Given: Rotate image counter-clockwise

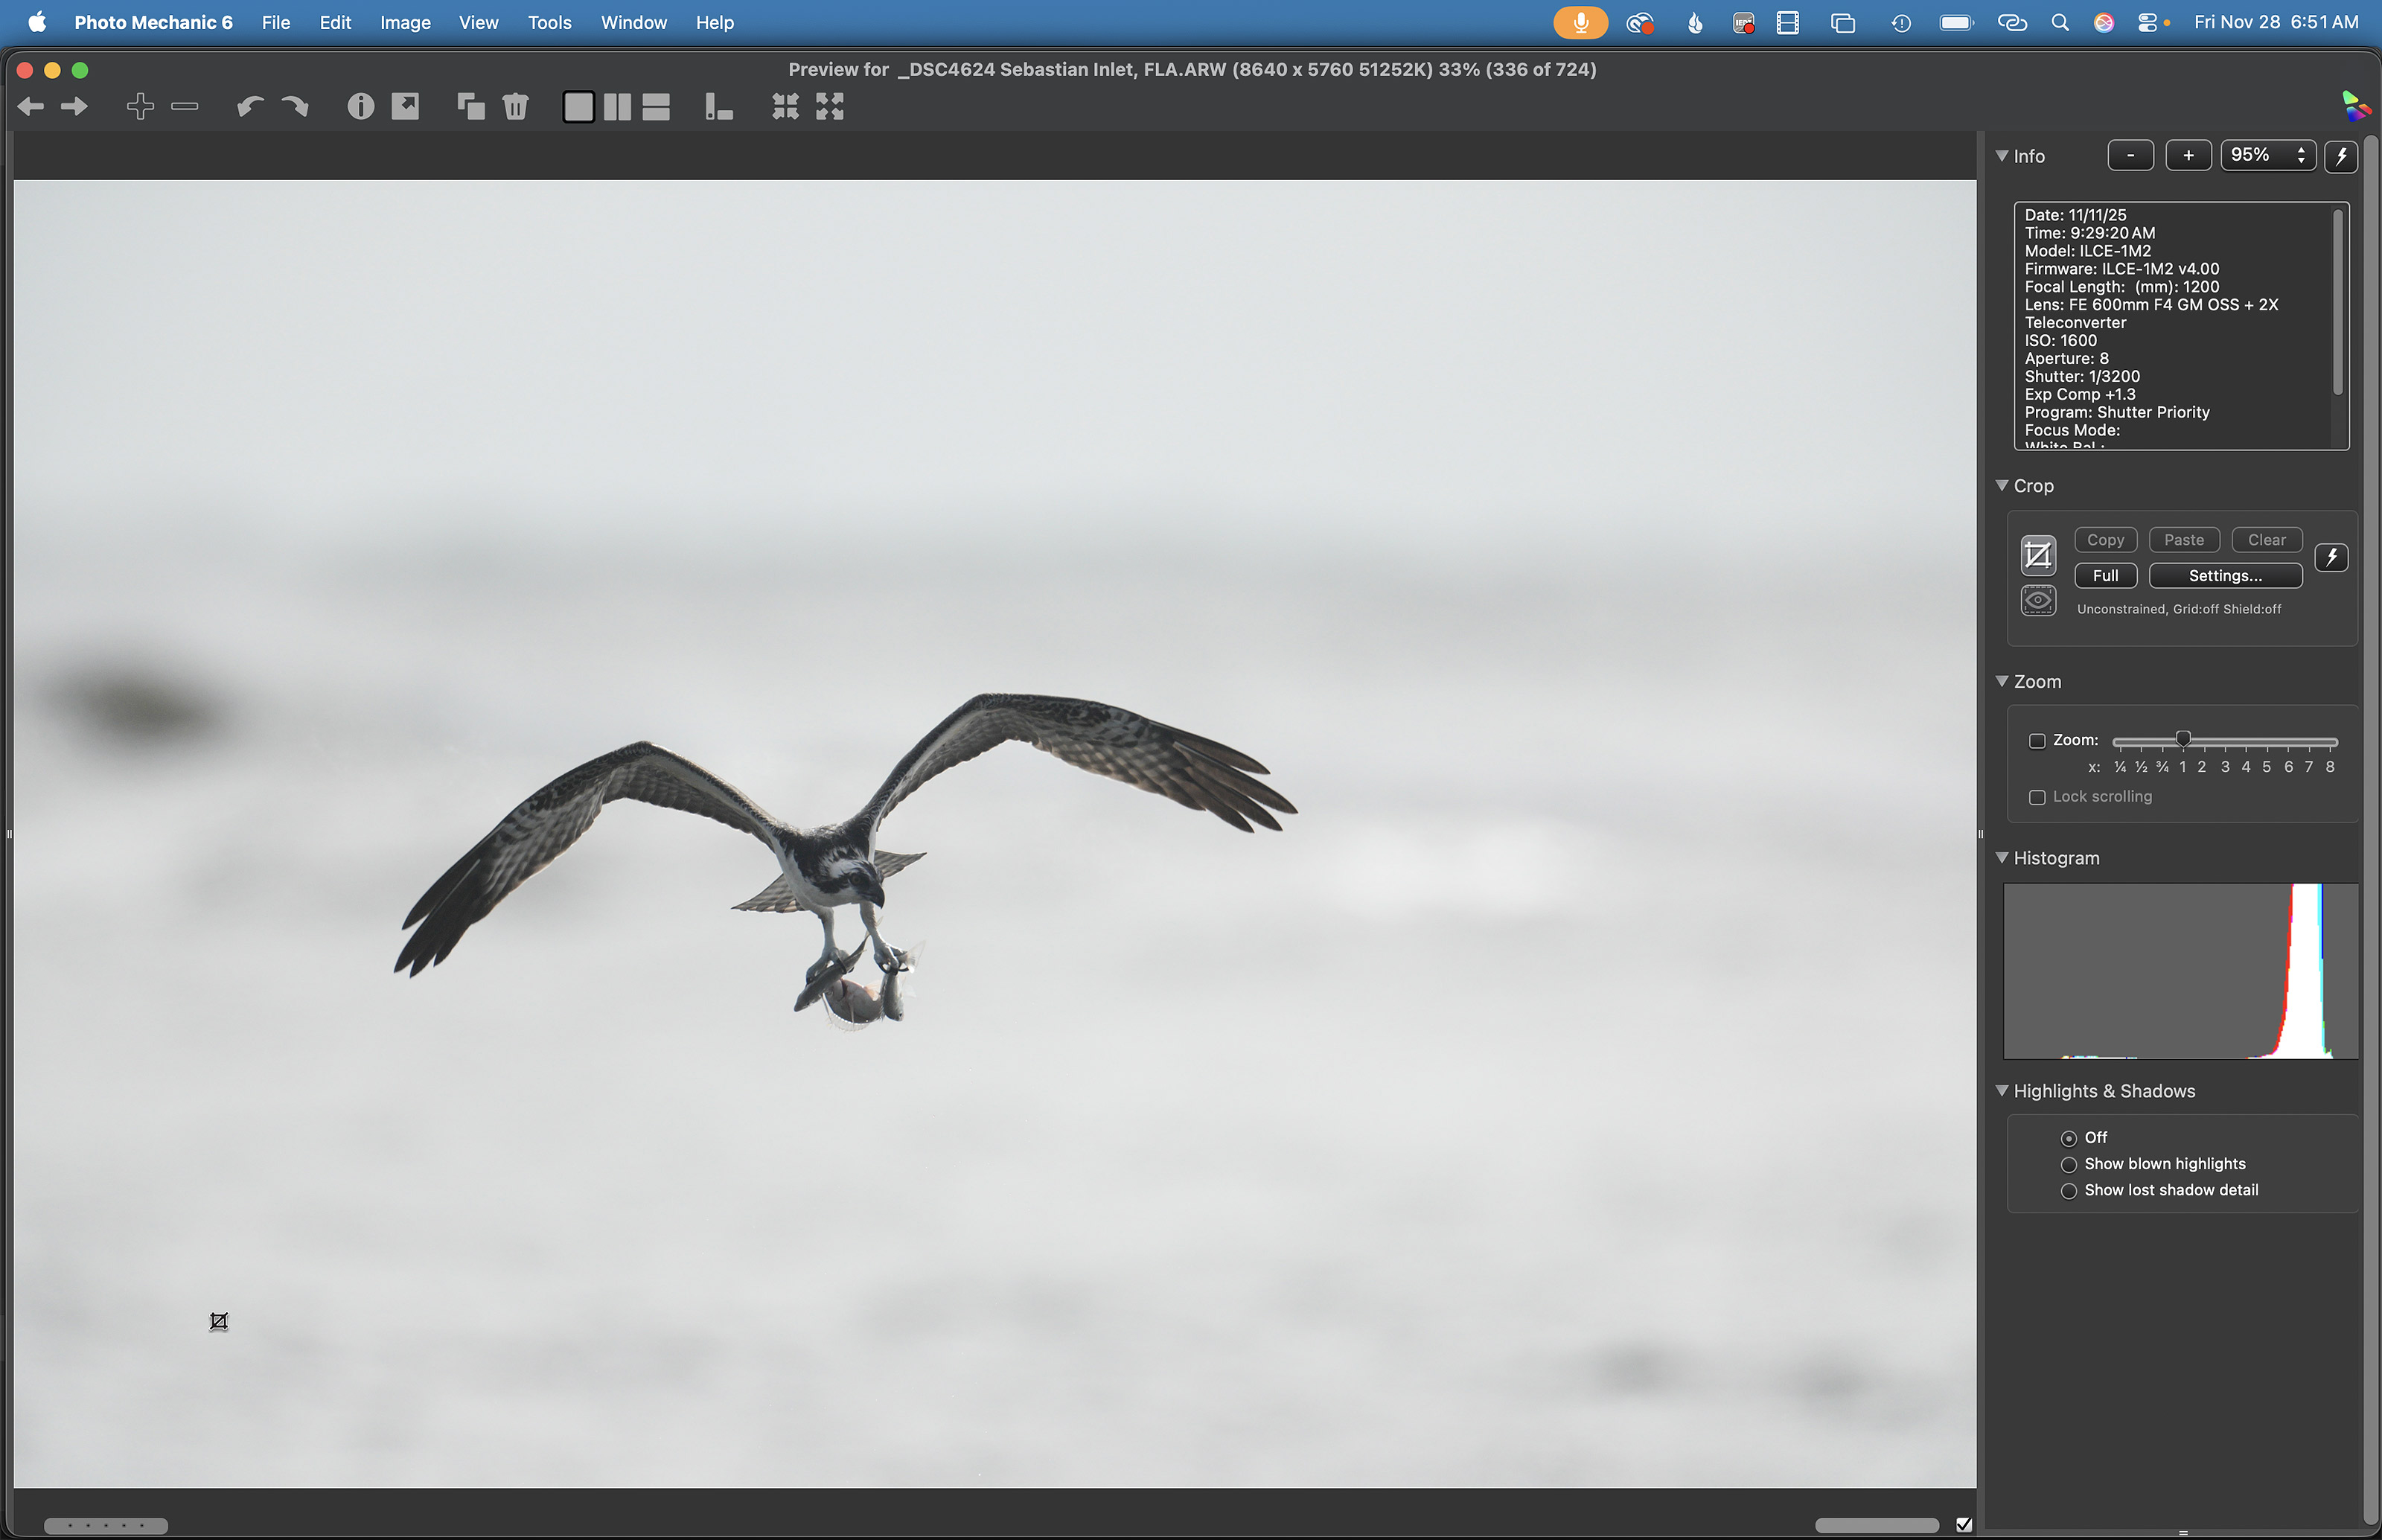Looking at the screenshot, I should [x=249, y=106].
